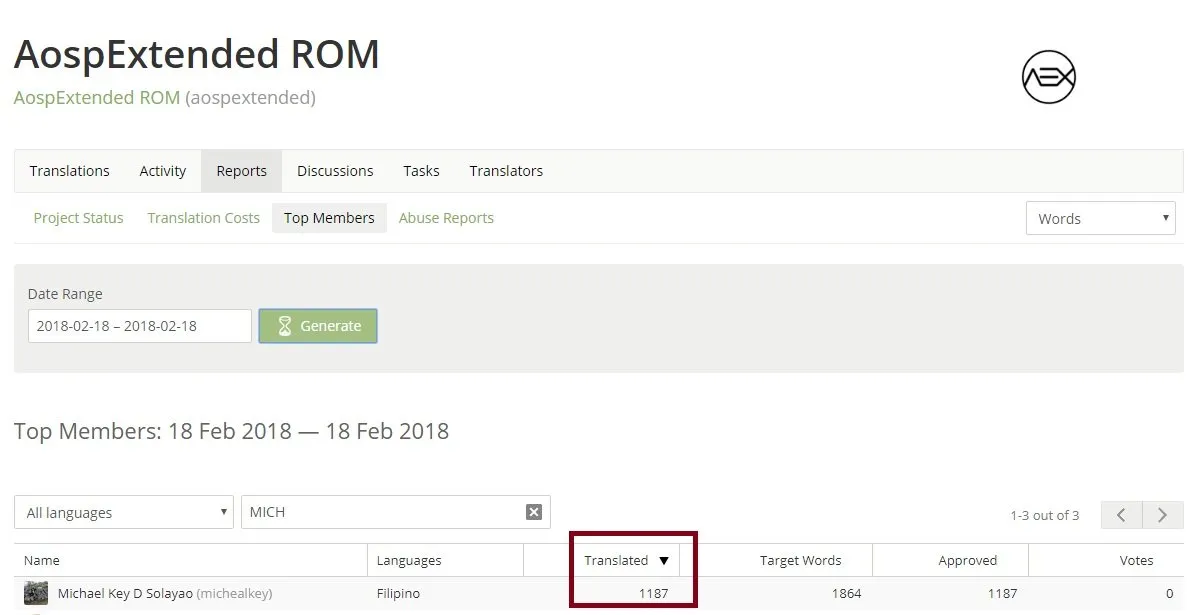Sort by Votes column header
The image size is (1195, 615).
click(1136, 560)
